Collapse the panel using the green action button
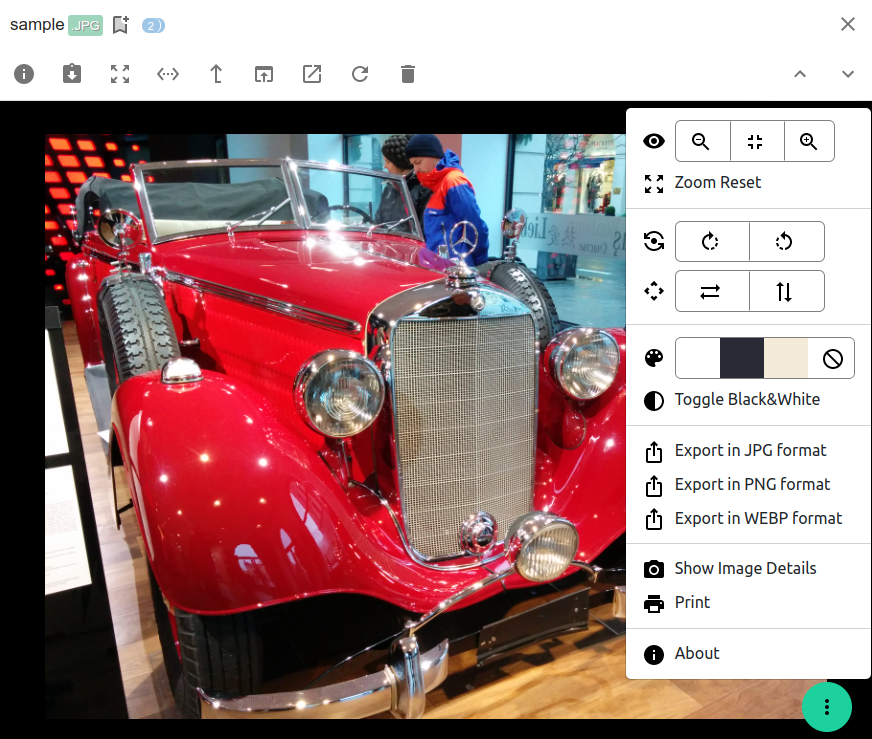This screenshot has width=872, height=739. coord(827,707)
